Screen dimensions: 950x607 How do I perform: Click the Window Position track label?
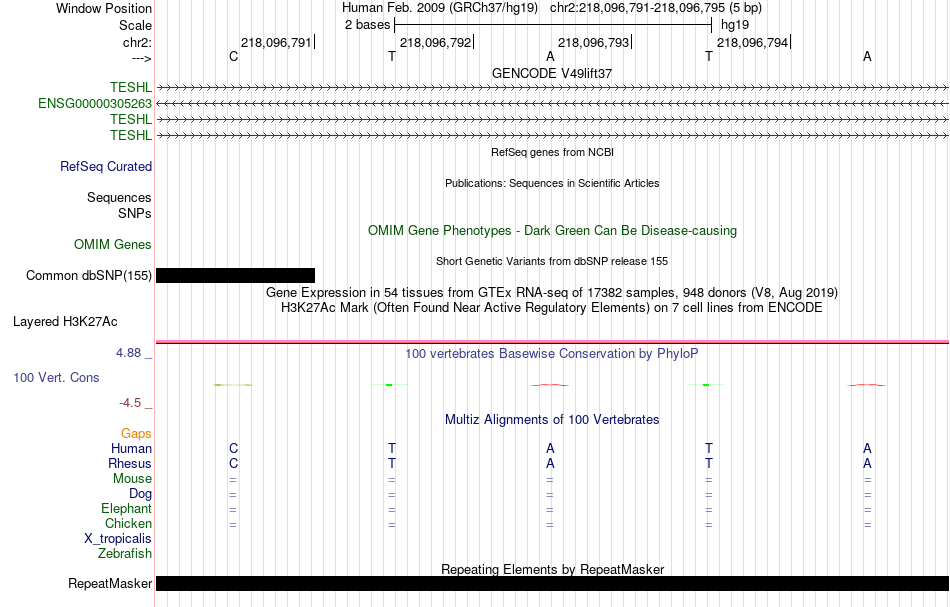[104, 8]
